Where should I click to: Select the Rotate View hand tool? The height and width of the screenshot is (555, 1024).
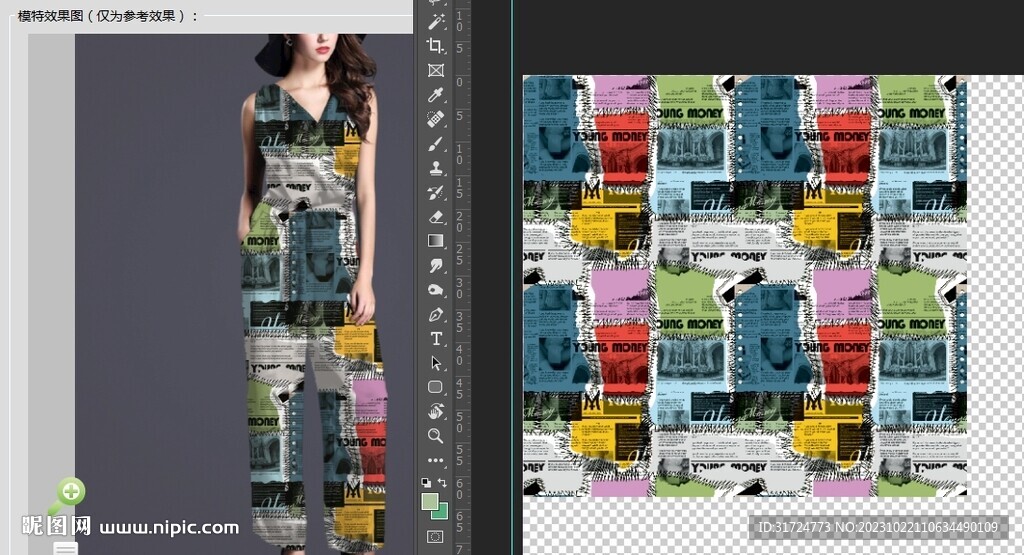tap(436, 411)
